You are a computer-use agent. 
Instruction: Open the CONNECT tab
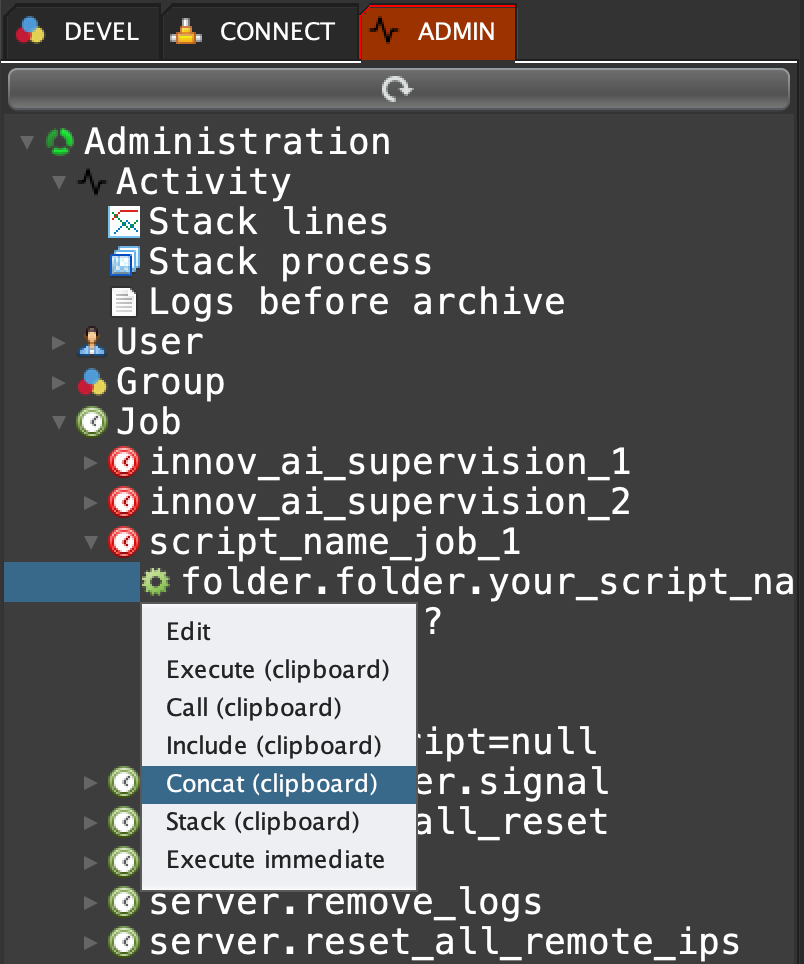tap(260, 31)
